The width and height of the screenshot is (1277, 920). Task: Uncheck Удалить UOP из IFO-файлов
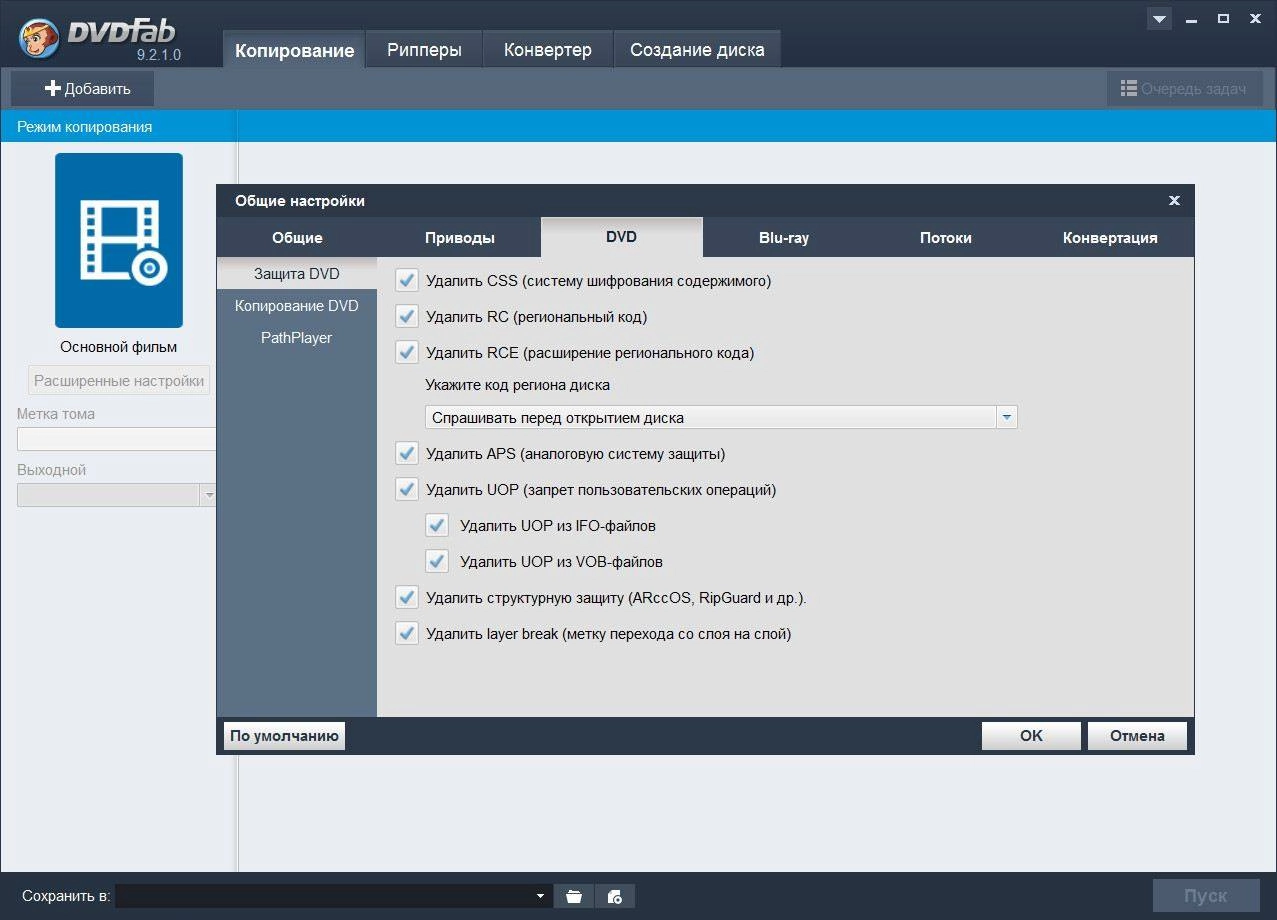click(x=437, y=526)
